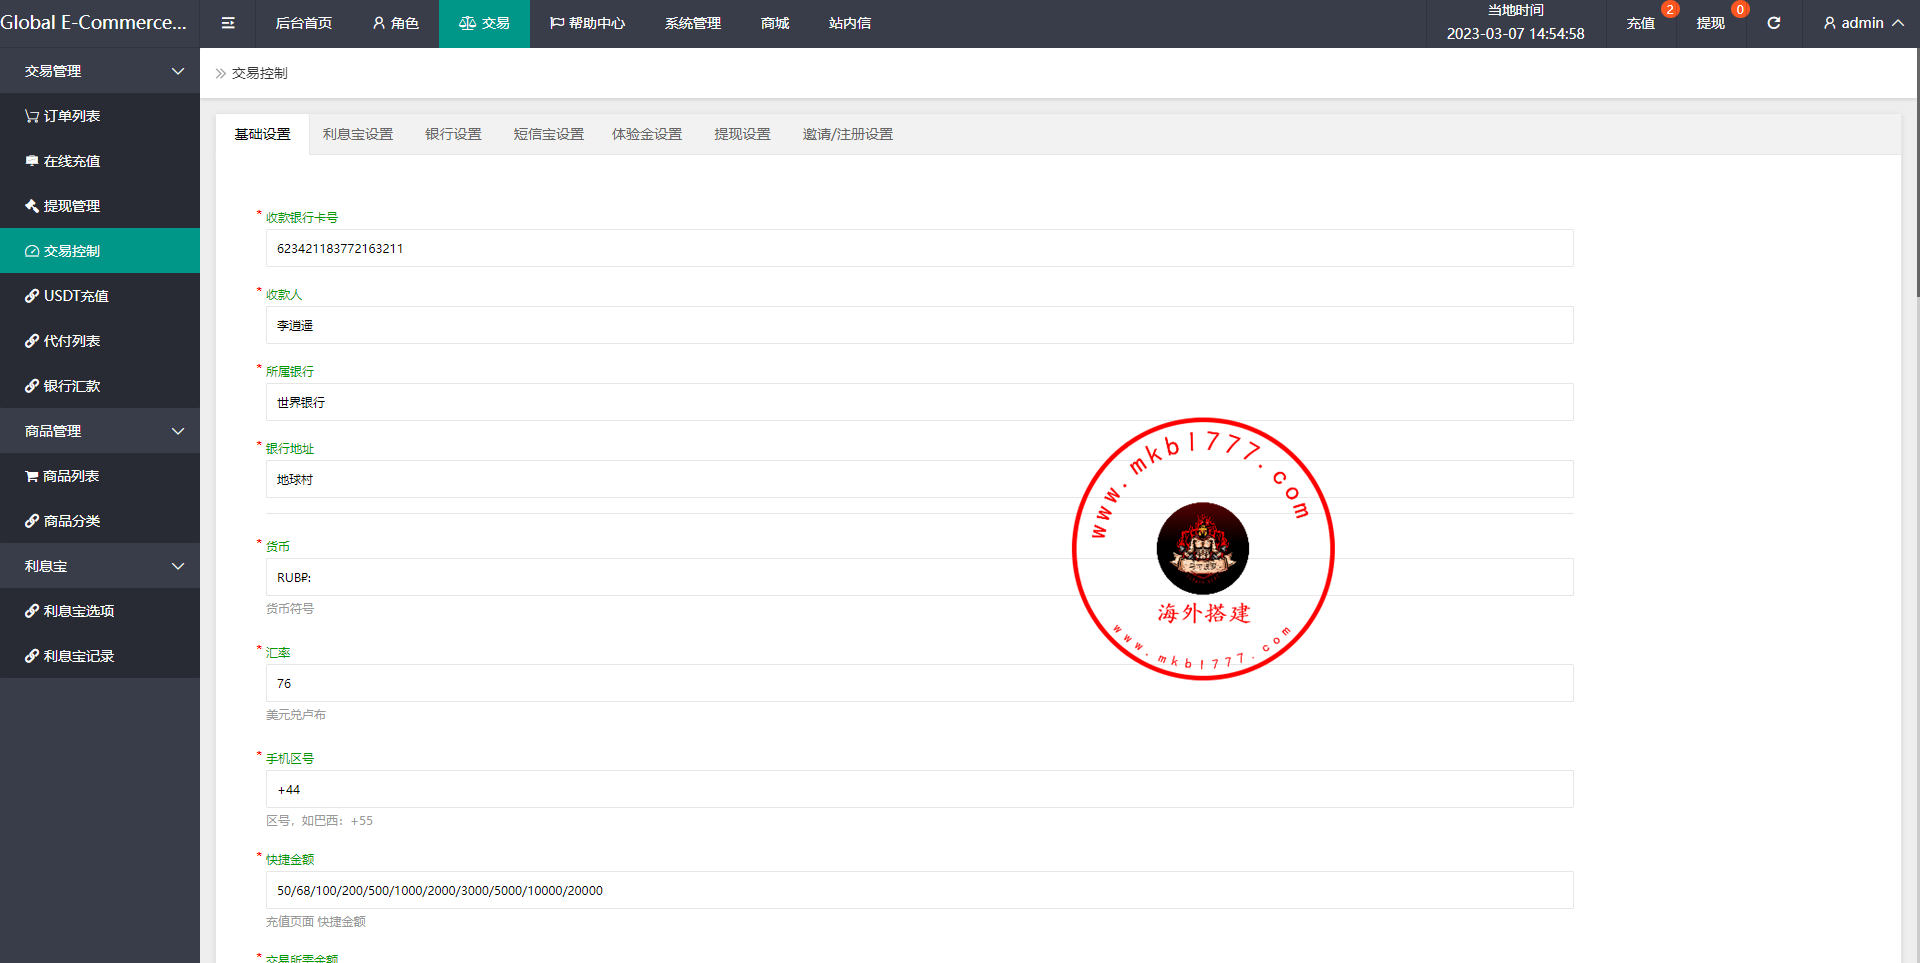
Task: Open 订单列表 in the sidebar
Action: click(x=100, y=116)
